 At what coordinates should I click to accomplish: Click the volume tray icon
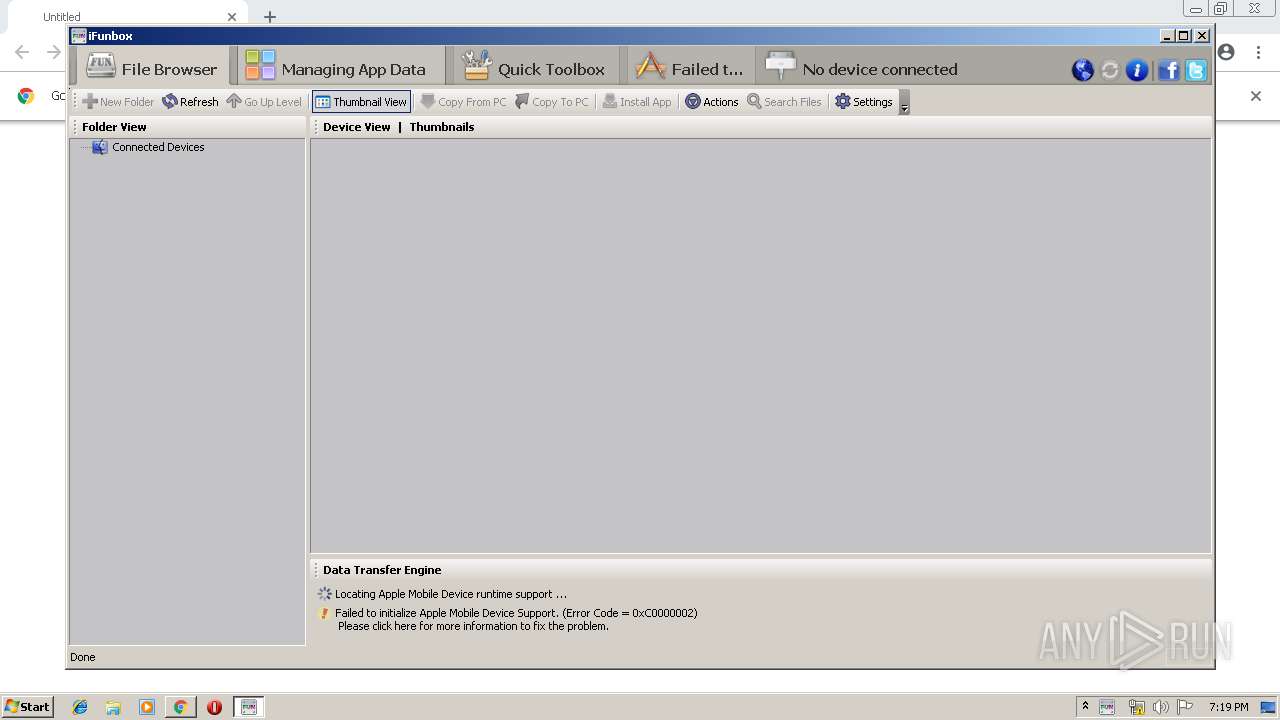(1160, 707)
